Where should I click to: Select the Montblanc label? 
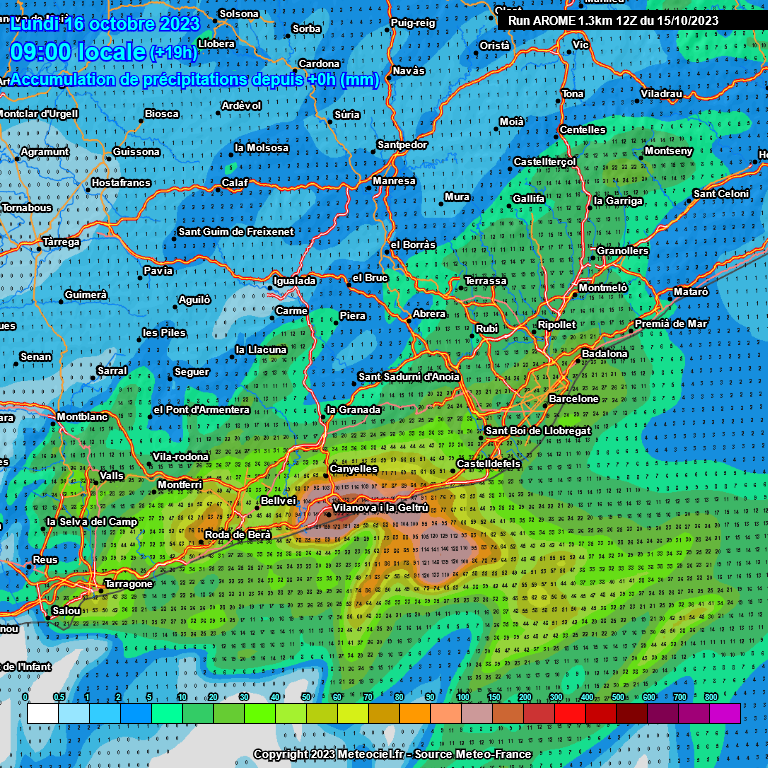(82, 417)
